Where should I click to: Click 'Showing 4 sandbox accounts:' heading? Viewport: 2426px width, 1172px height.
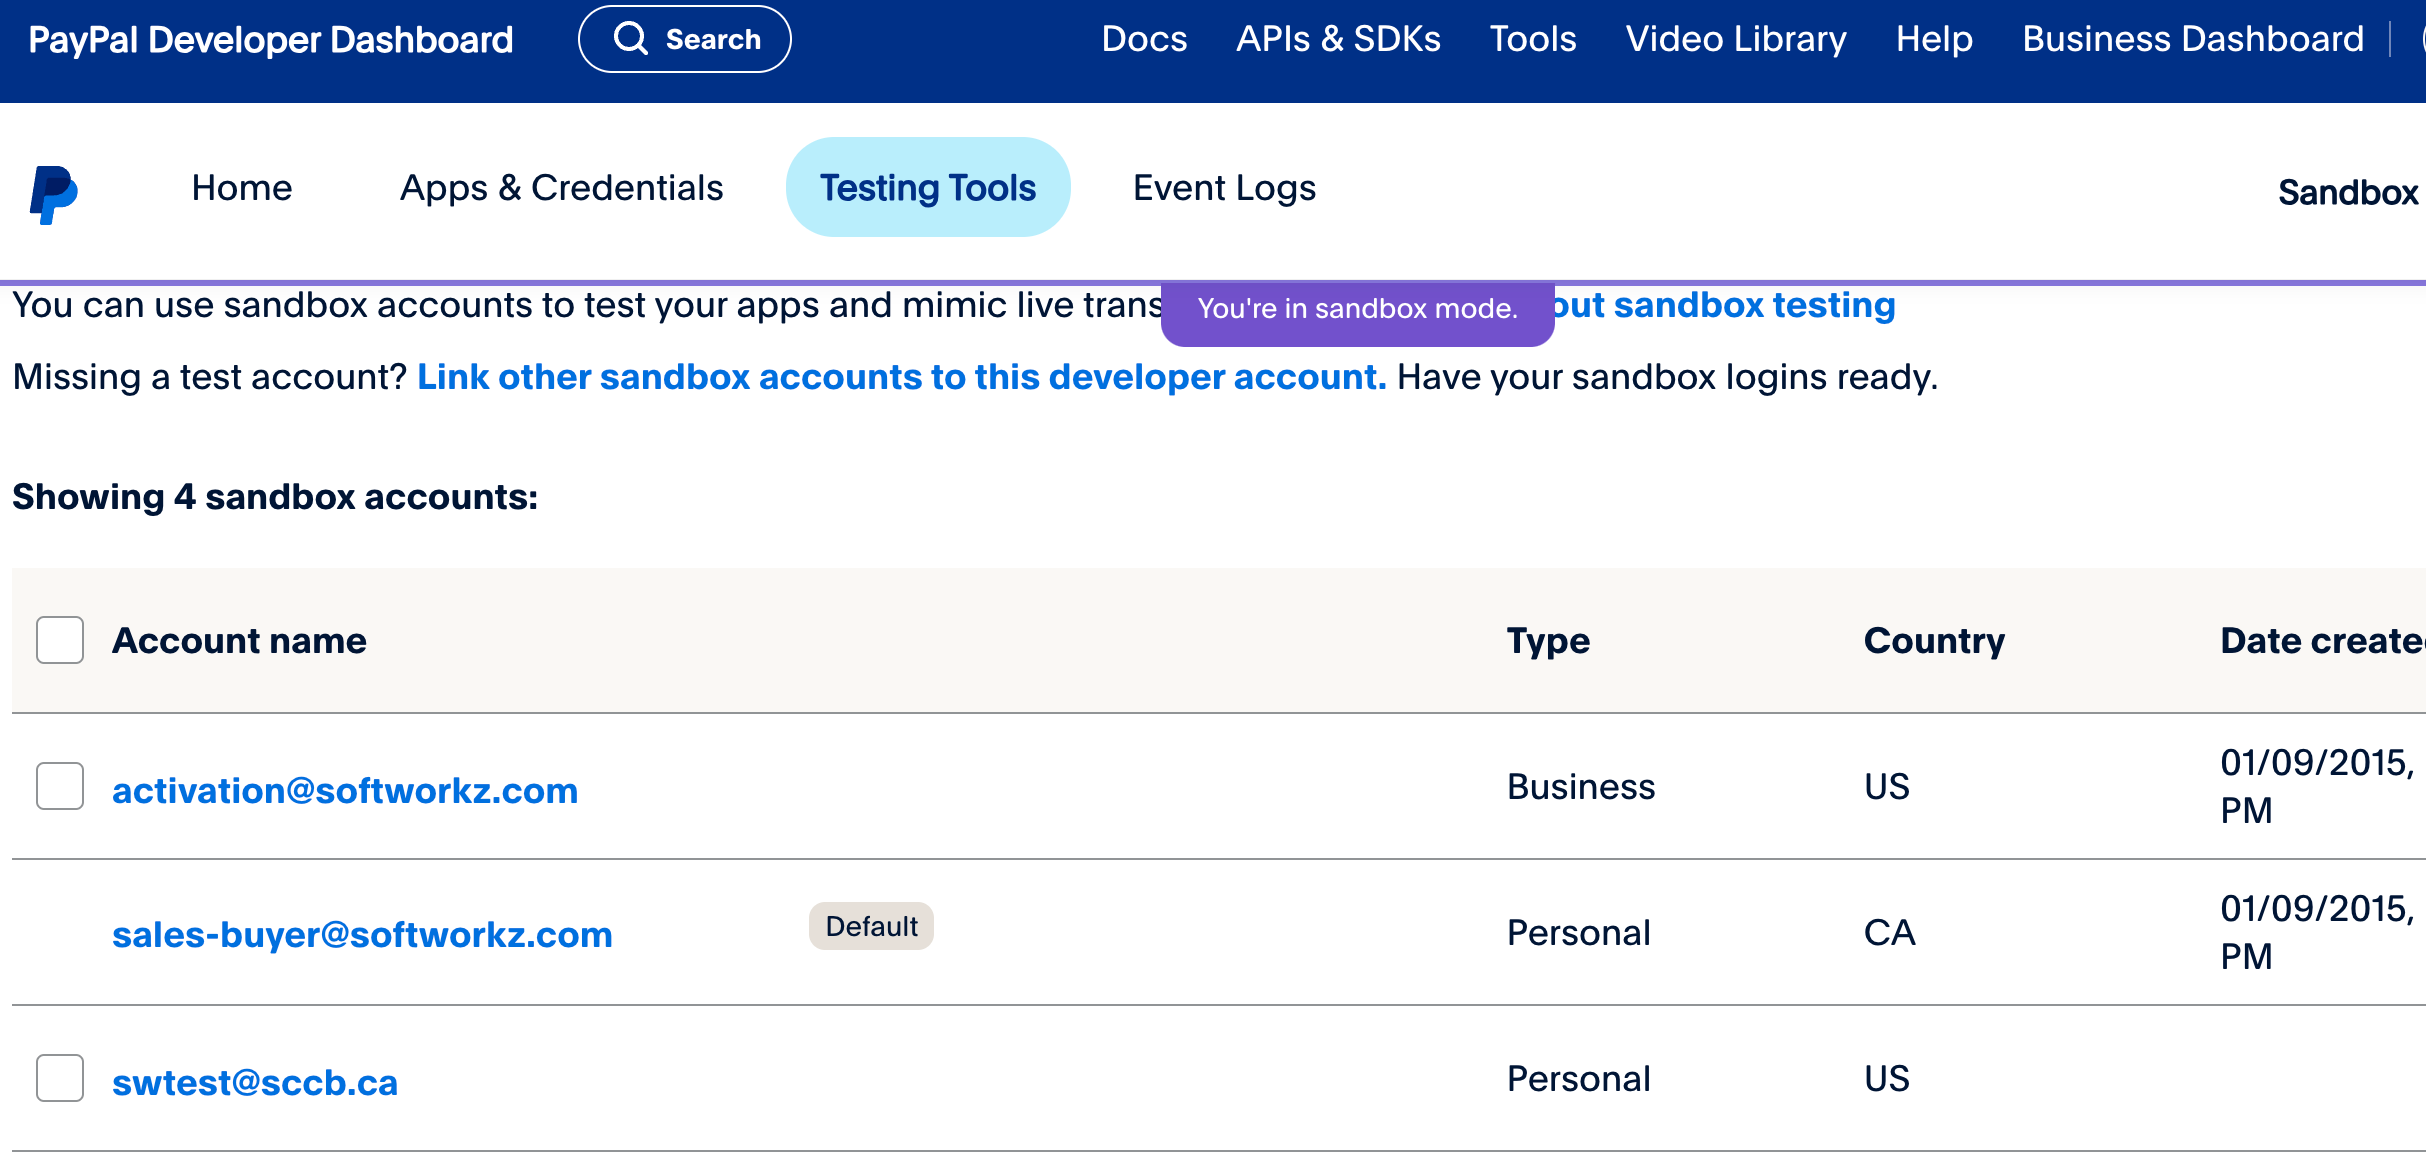(275, 496)
